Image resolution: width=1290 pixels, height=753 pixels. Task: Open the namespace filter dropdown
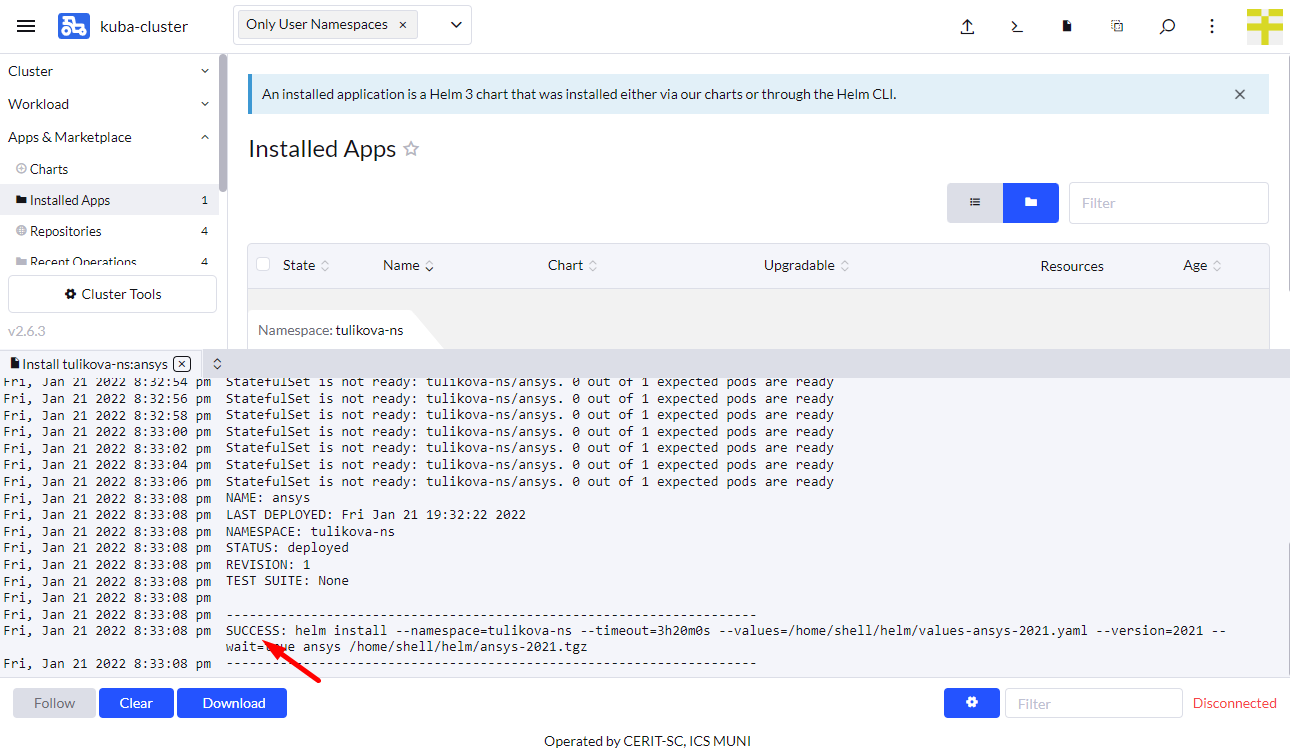[456, 25]
